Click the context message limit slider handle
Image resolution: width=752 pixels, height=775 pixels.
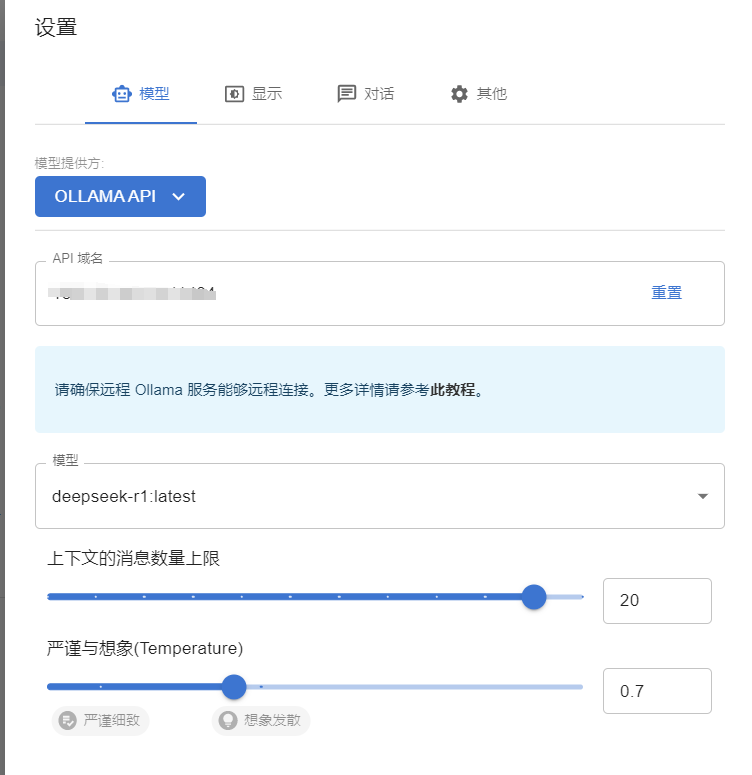[x=534, y=597]
